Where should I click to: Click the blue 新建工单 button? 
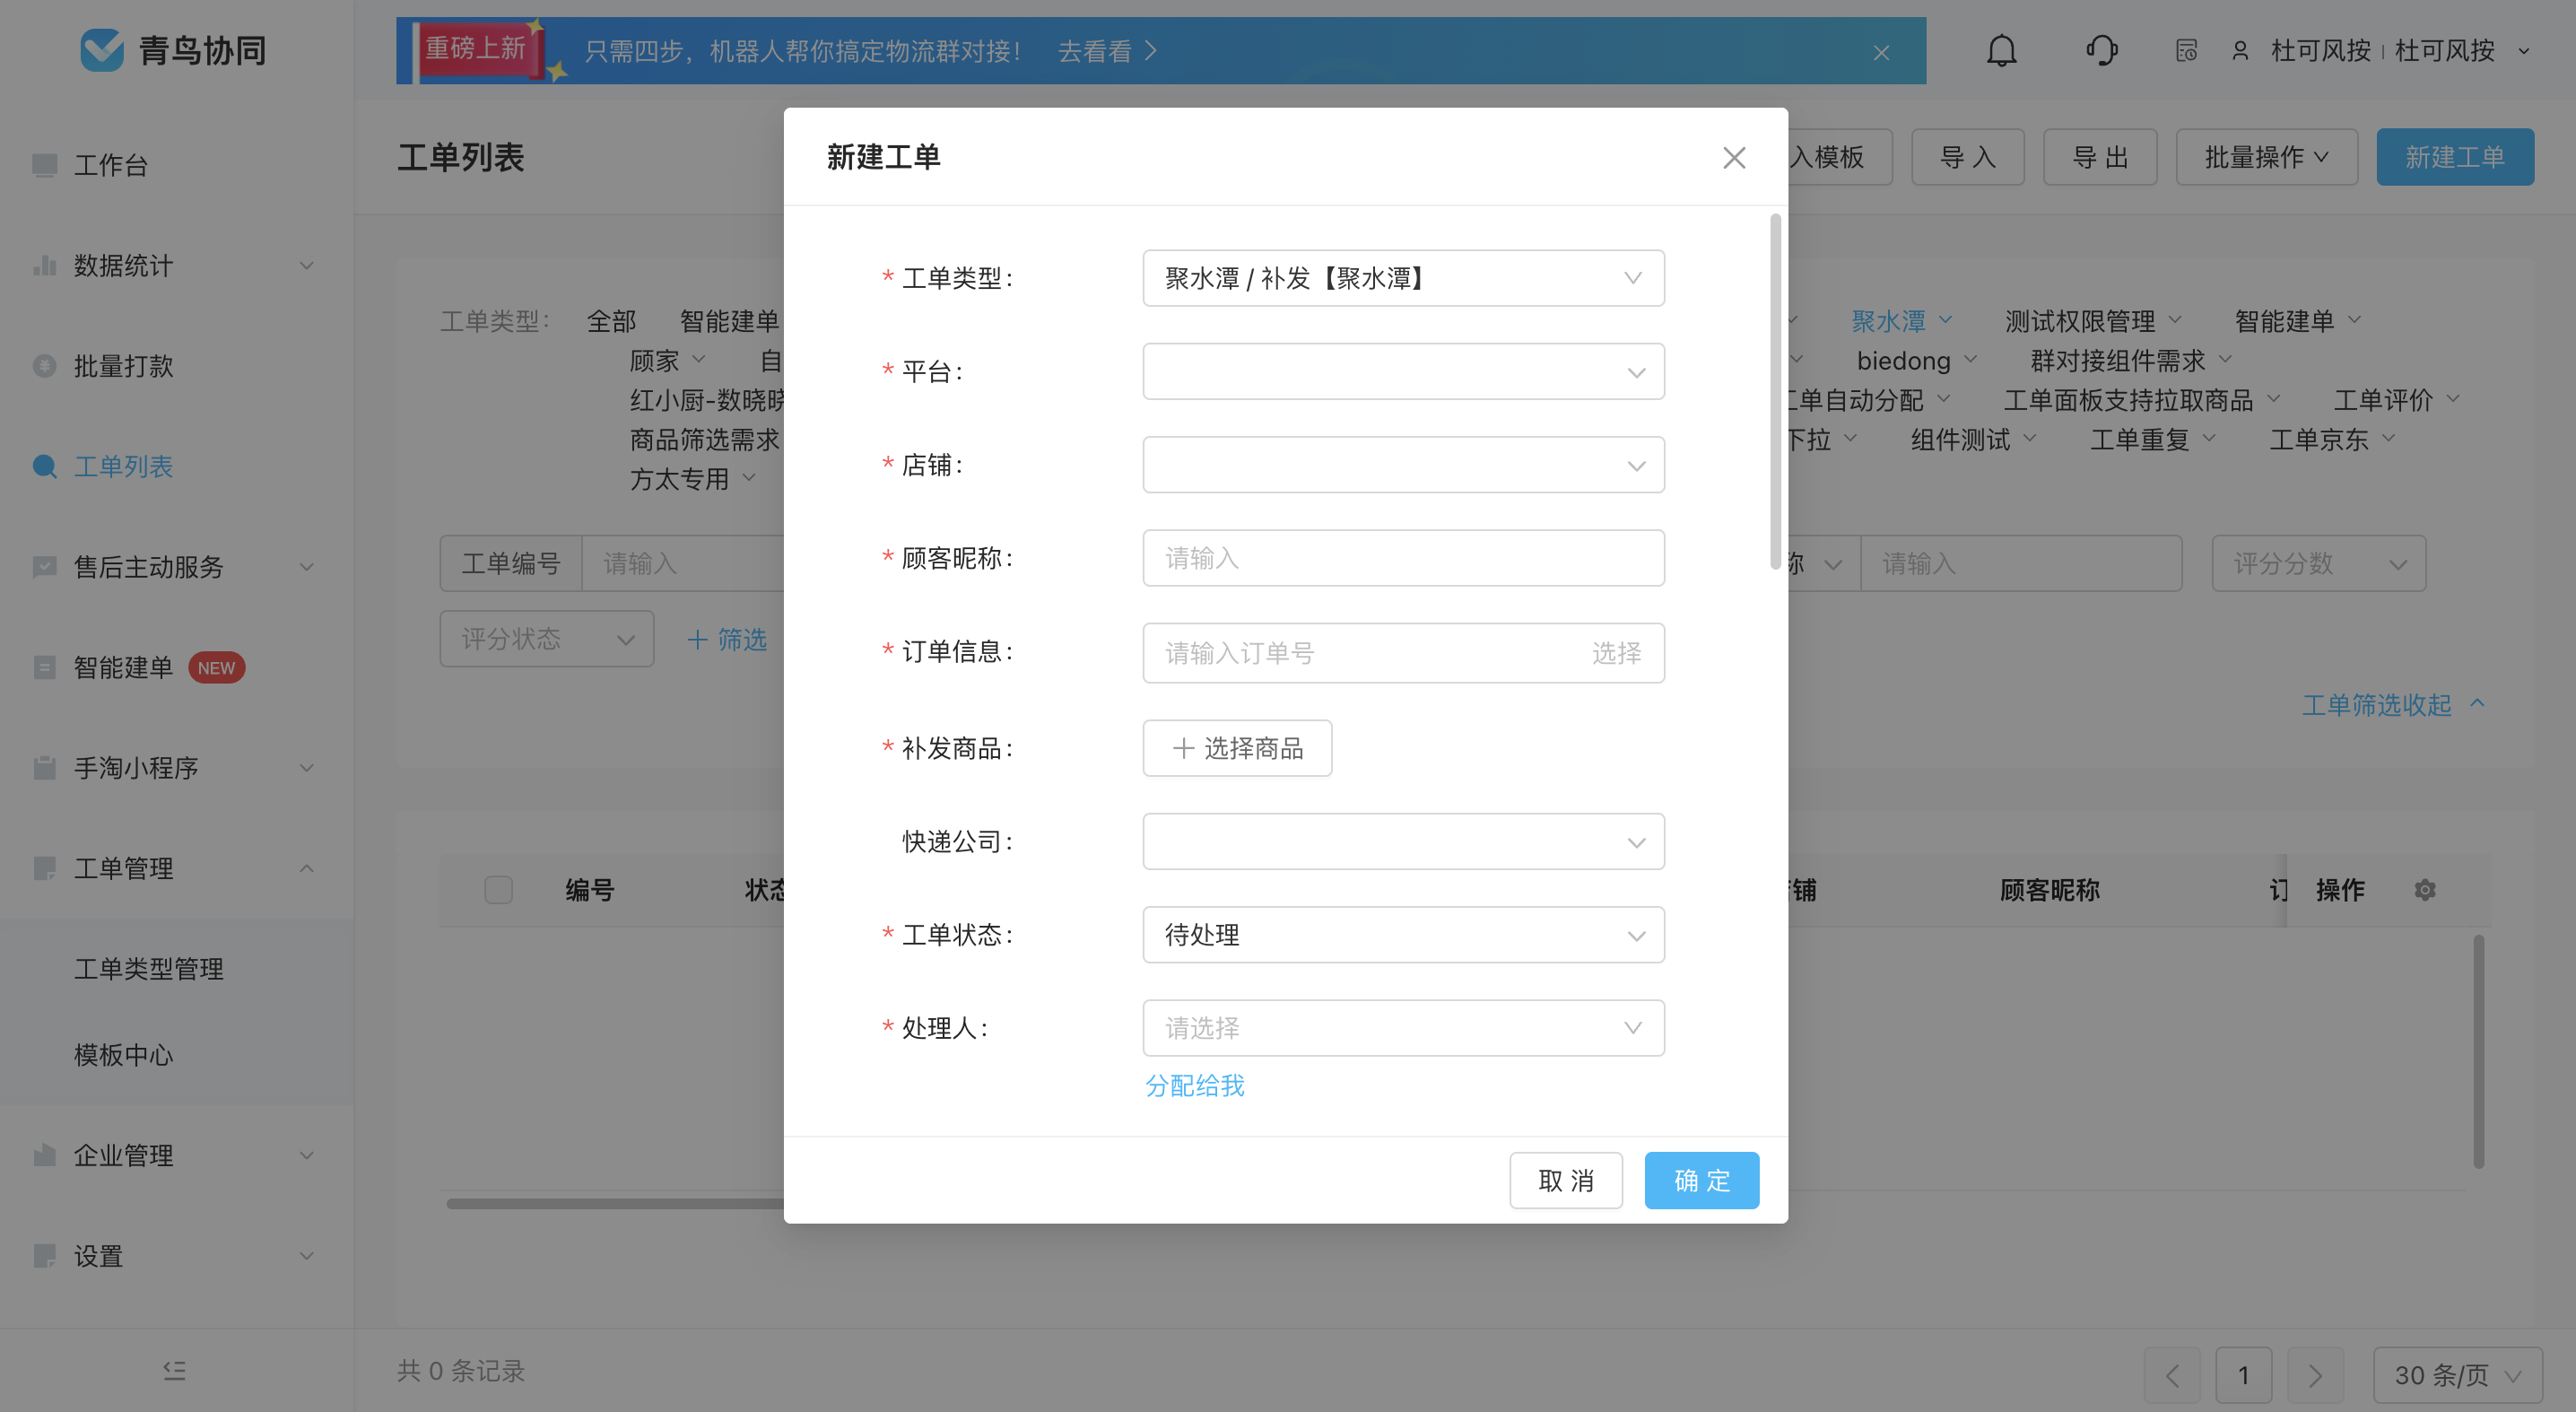tap(2455, 157)
